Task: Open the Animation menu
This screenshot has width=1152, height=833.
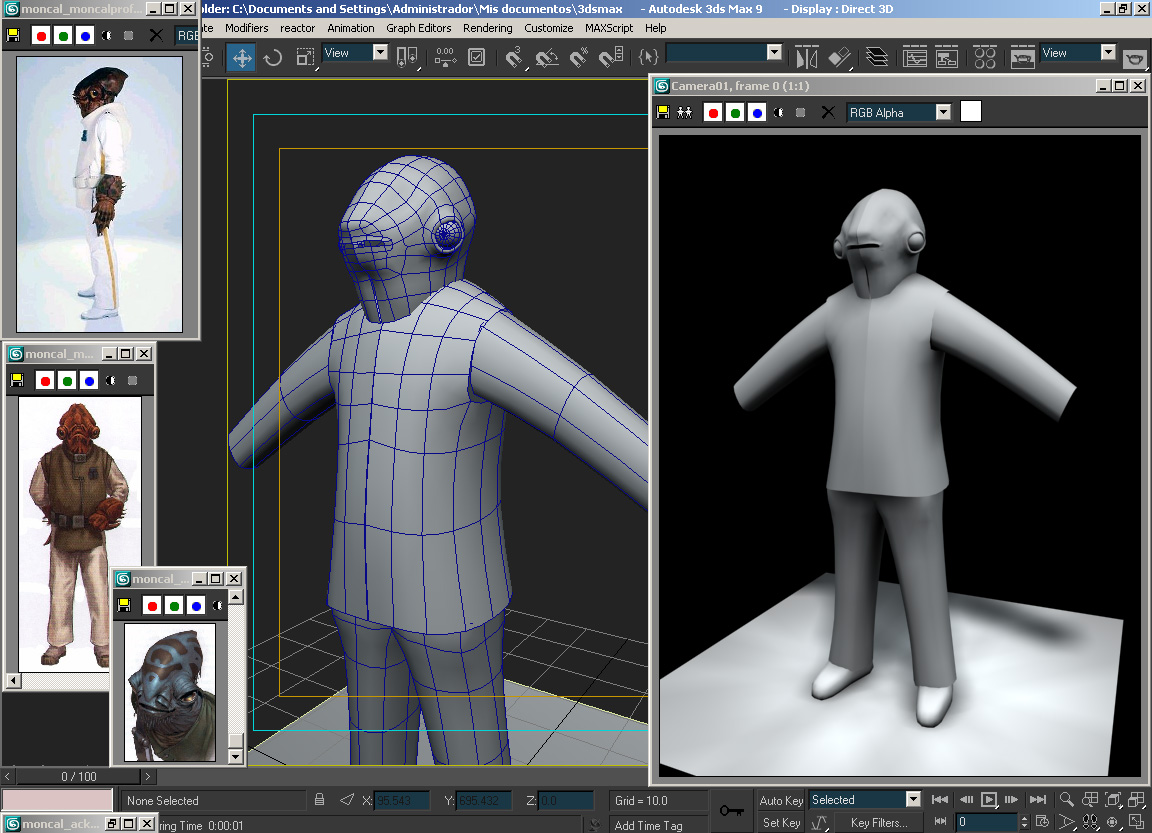Action: 350,28
